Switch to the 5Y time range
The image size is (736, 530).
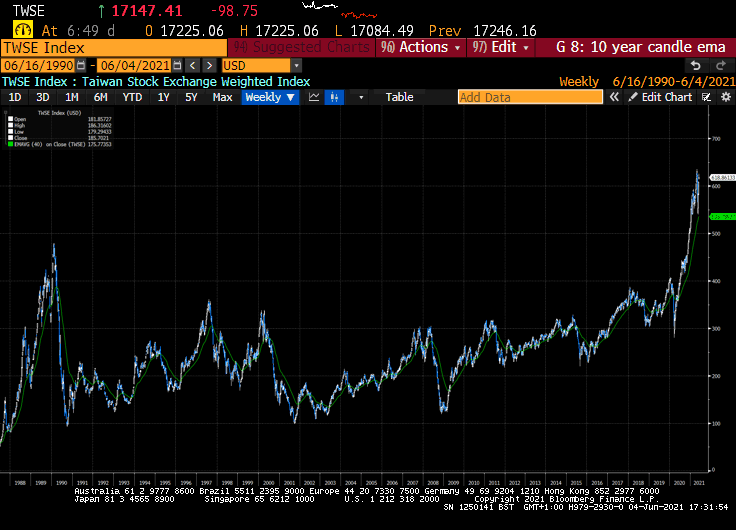[191, 97]
